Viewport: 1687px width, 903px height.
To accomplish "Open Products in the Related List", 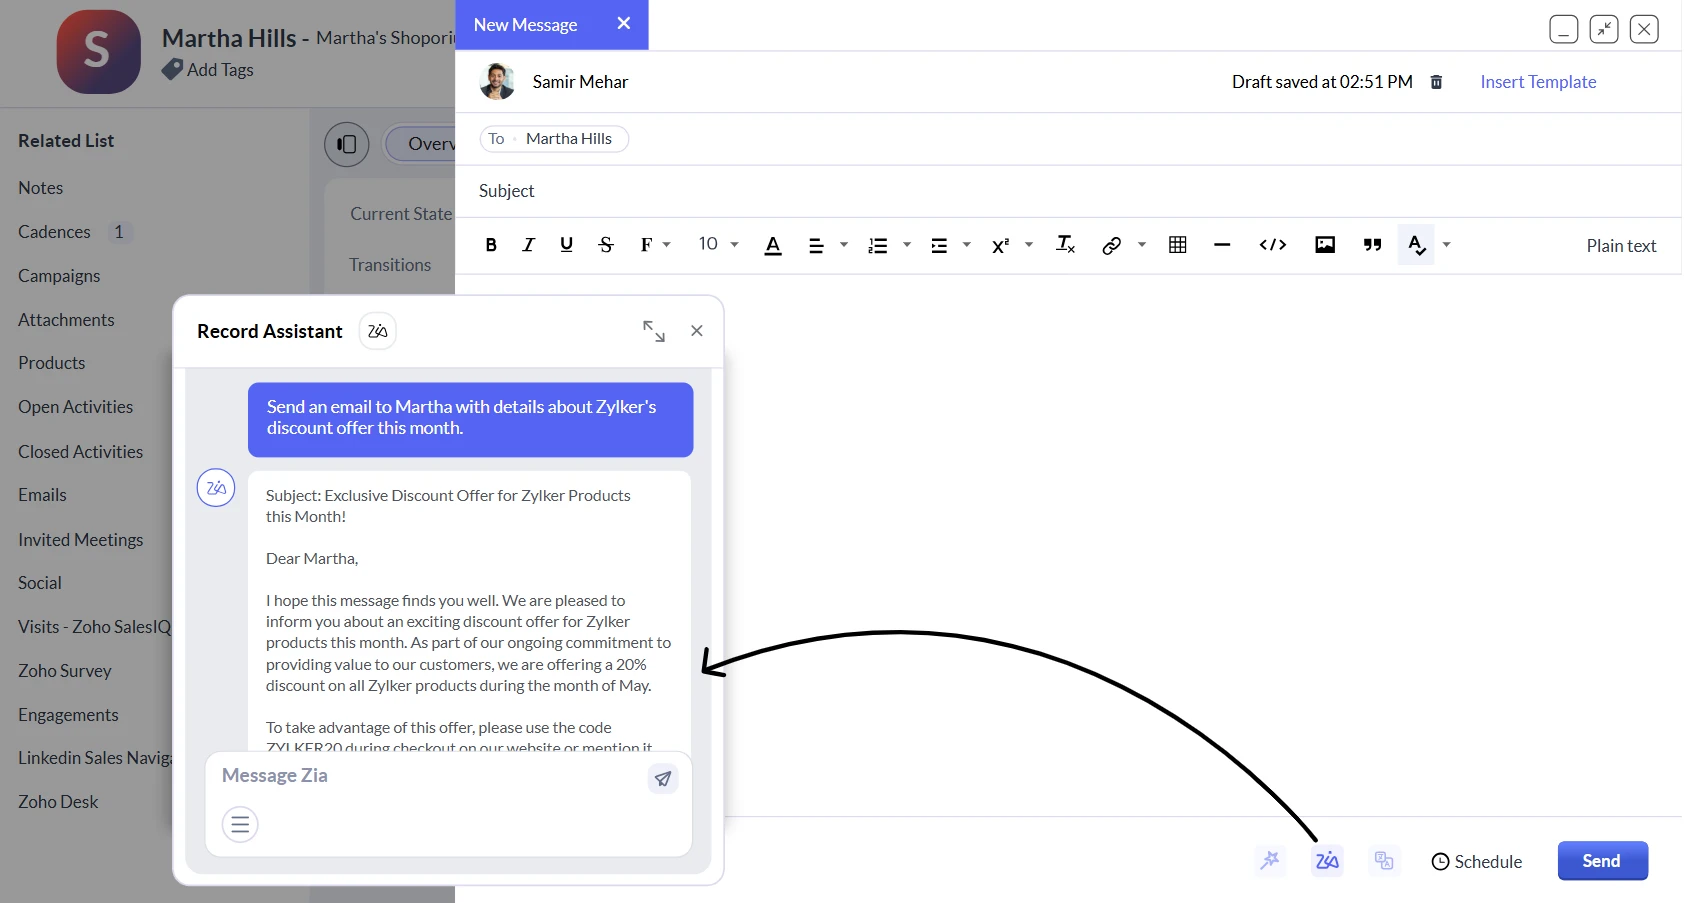I will 52,363.
